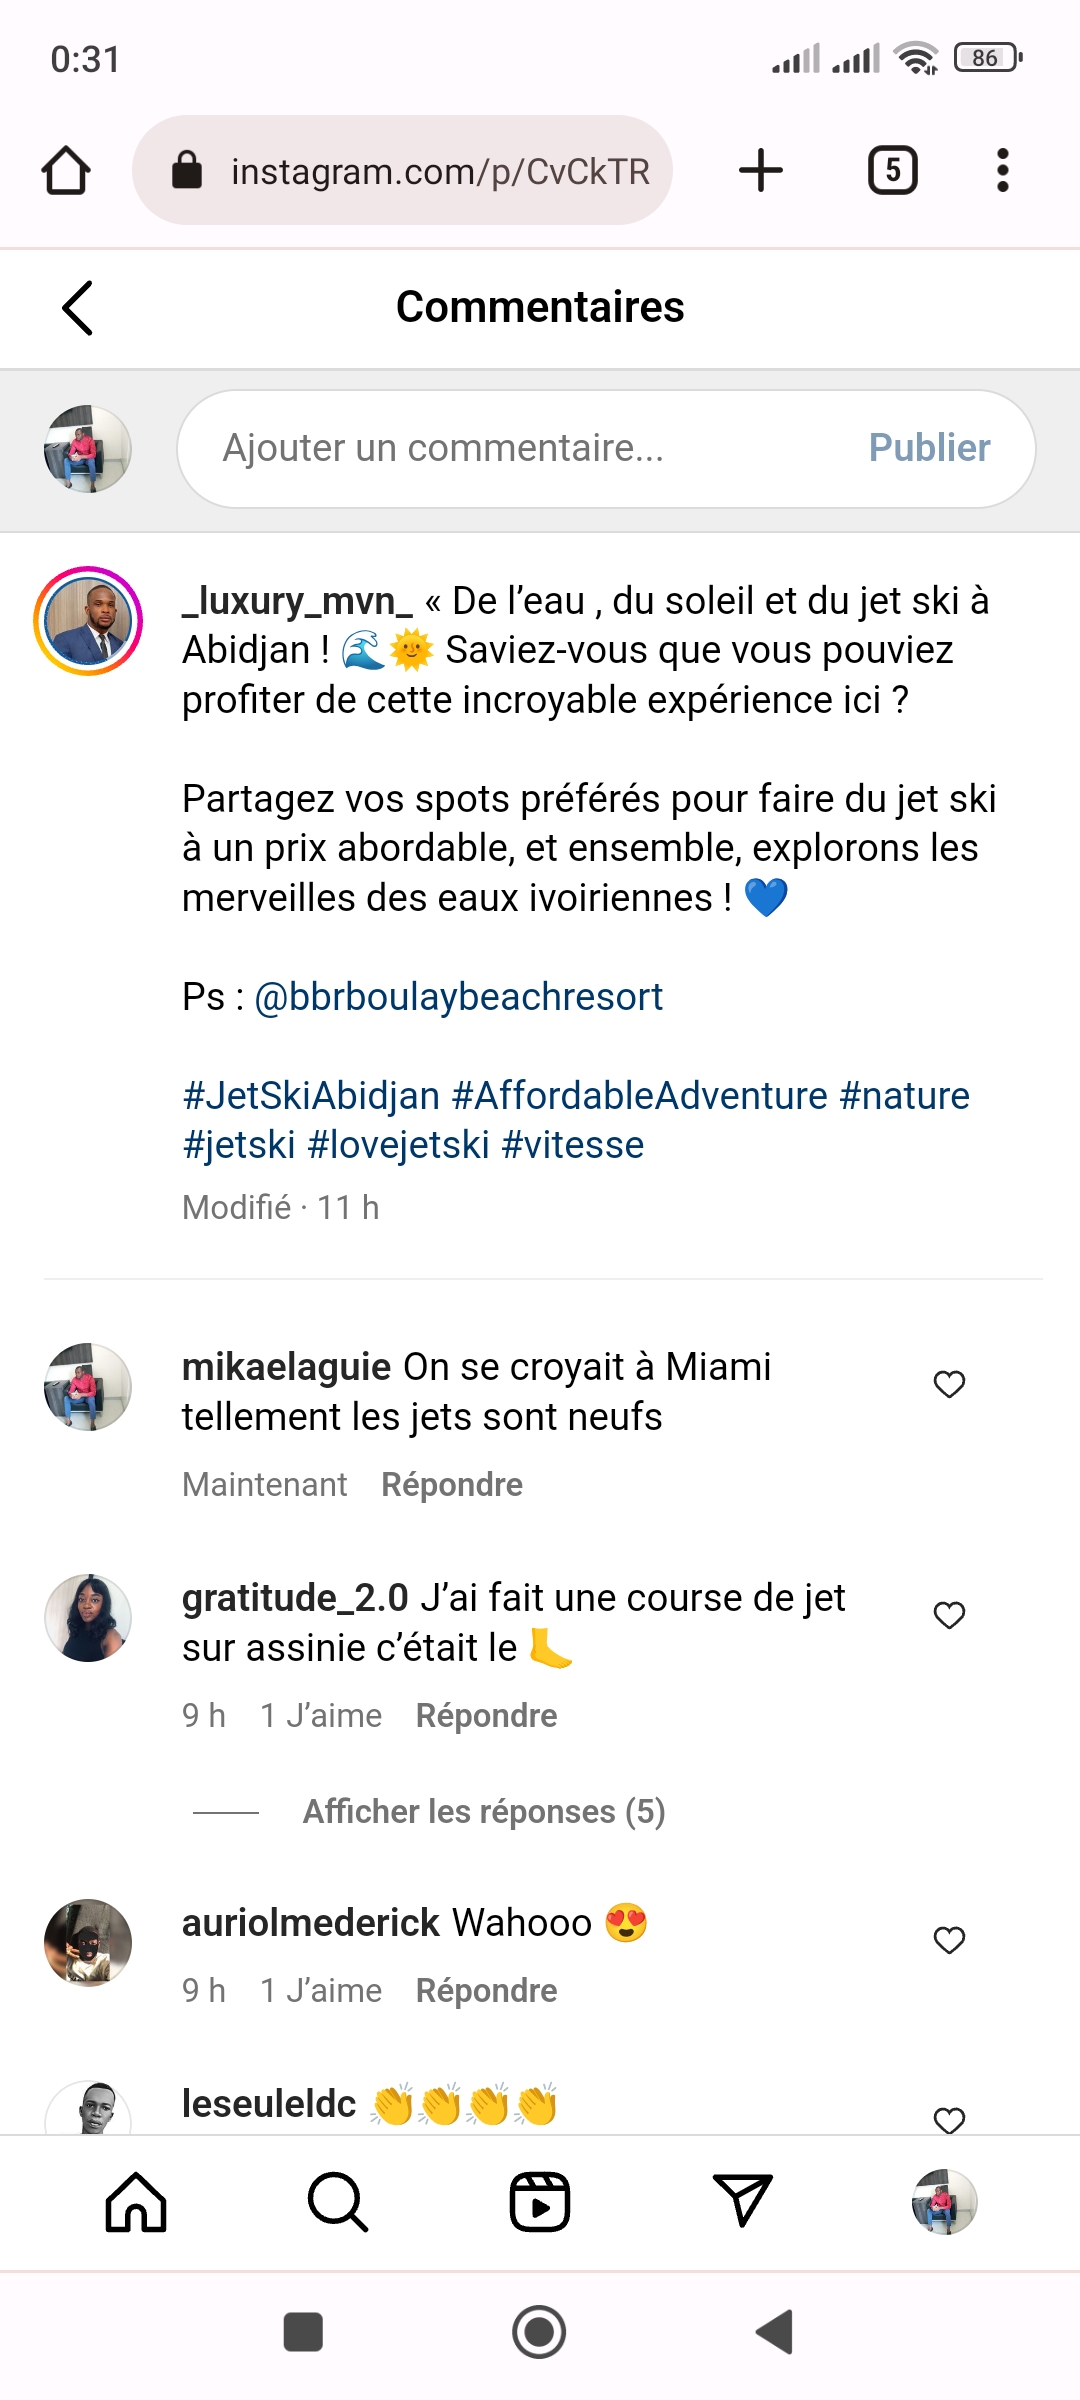Open direct messages paper plane icon
The width and height of the screenshot is (1080, 2400).
pyautogui.click(x=742, y=2201)
